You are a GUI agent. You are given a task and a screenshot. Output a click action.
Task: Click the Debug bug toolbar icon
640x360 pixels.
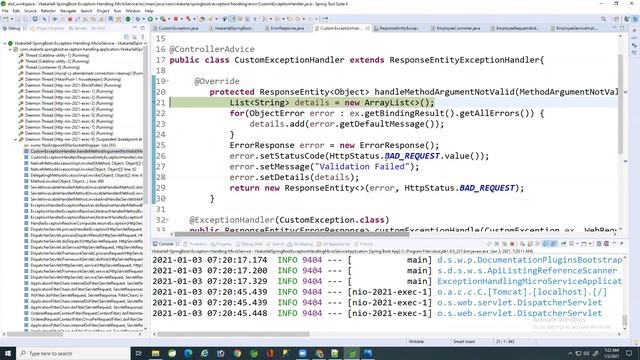[138, 19]
